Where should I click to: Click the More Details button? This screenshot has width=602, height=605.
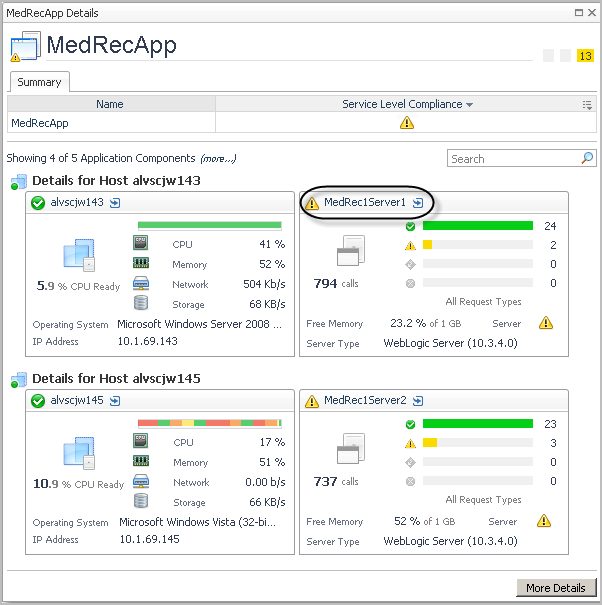pyautogui.click(x=556, y=587)
